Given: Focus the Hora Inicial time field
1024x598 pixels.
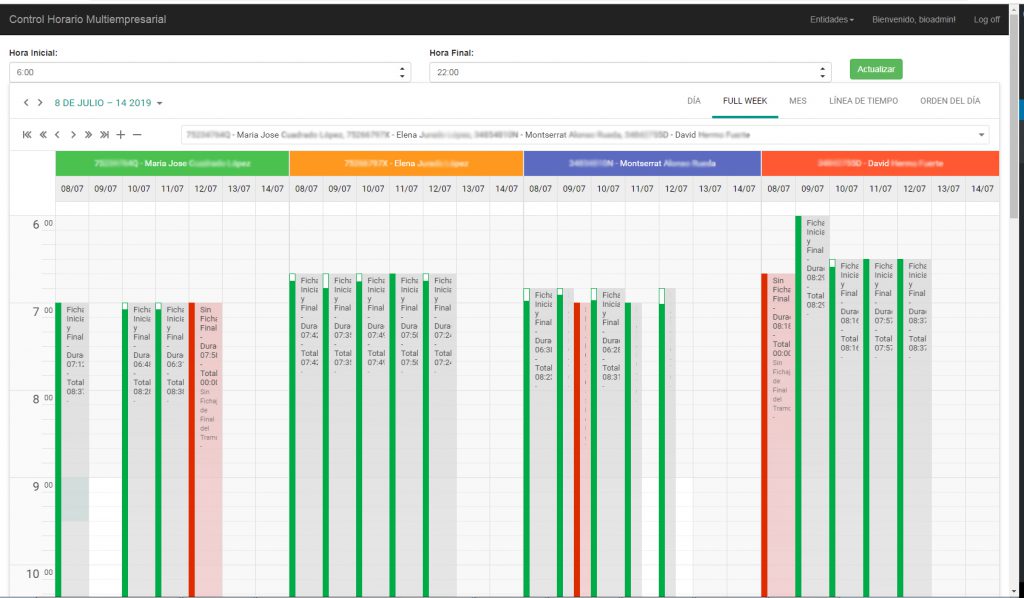Looking at the screenshot, I should coord(210,72).
